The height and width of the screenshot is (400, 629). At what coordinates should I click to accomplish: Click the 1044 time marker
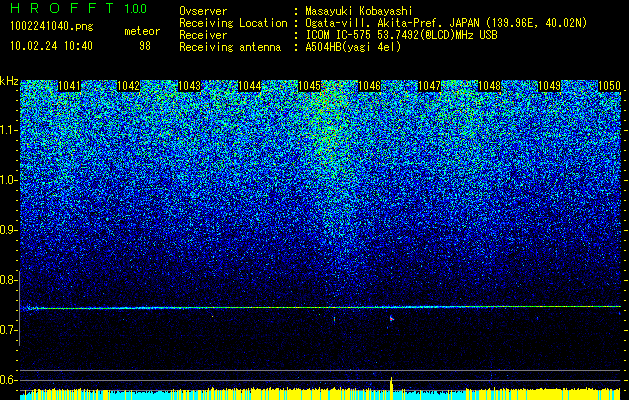click(x=249, y=86)
